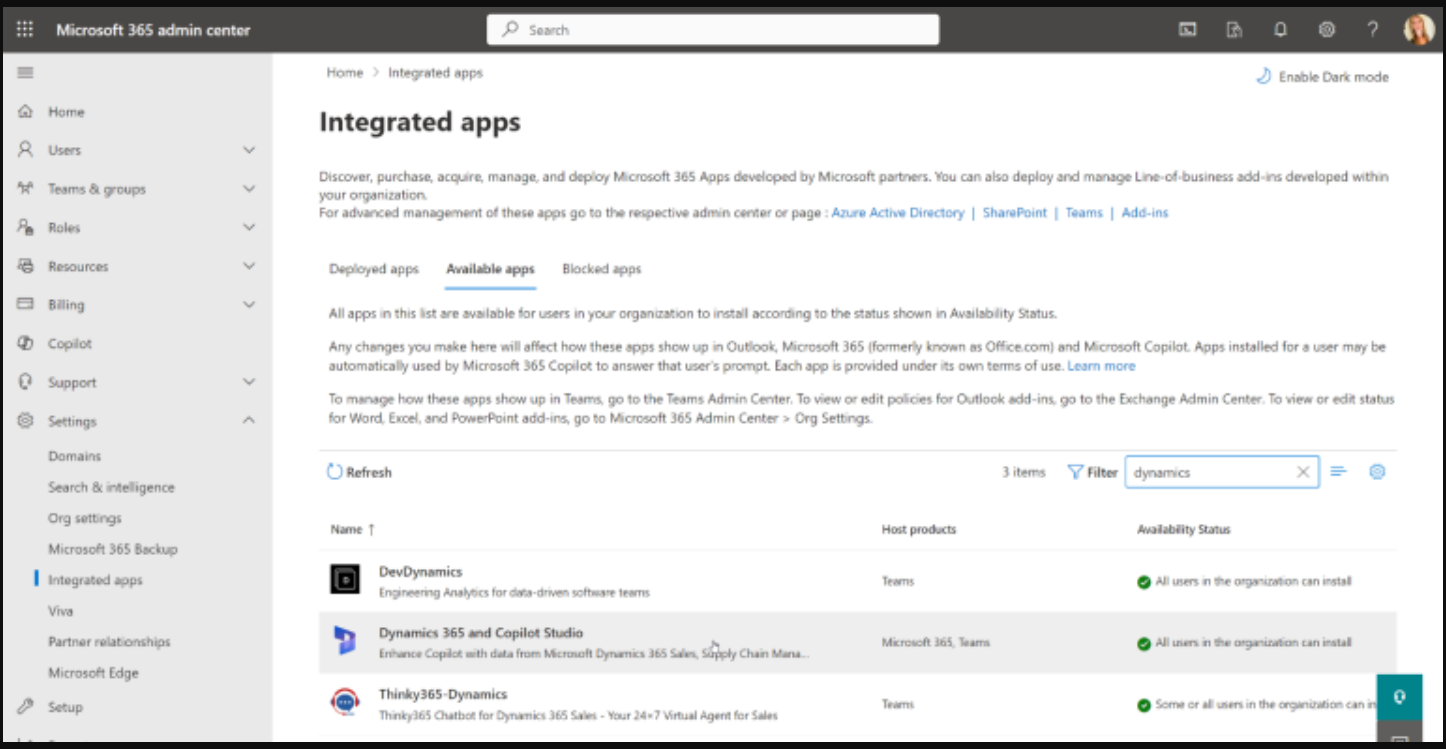The height and width of the screenshot is (749, 1446).
Task: Click the Host products column header
Action: [919, 529]
